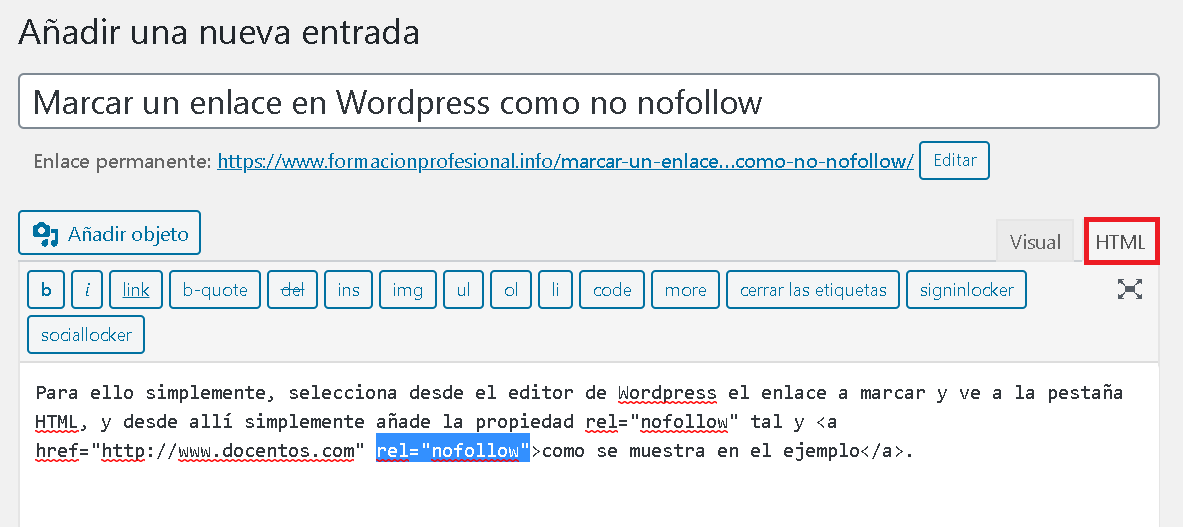
Task: Switch to the Visual editor tab
Action: pos(1034,241)
